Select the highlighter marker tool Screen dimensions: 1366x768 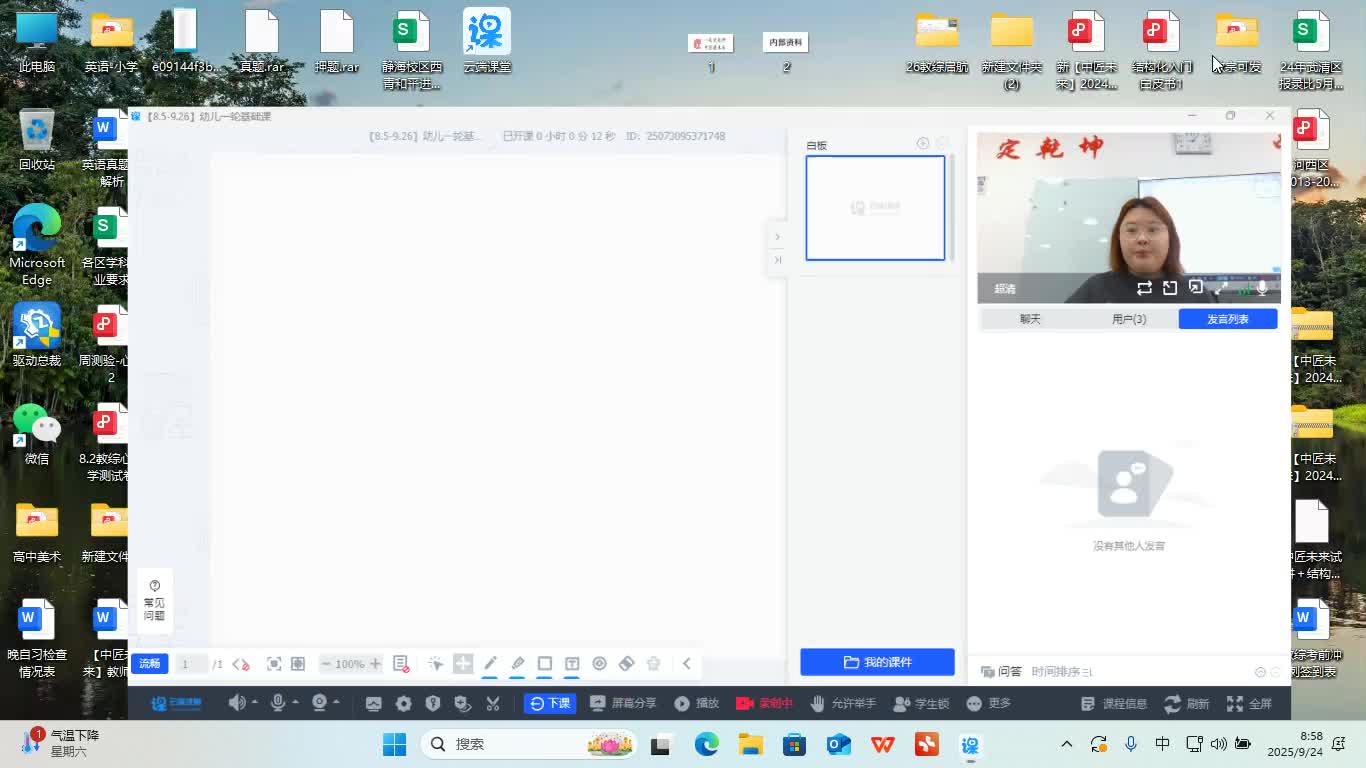517,664
